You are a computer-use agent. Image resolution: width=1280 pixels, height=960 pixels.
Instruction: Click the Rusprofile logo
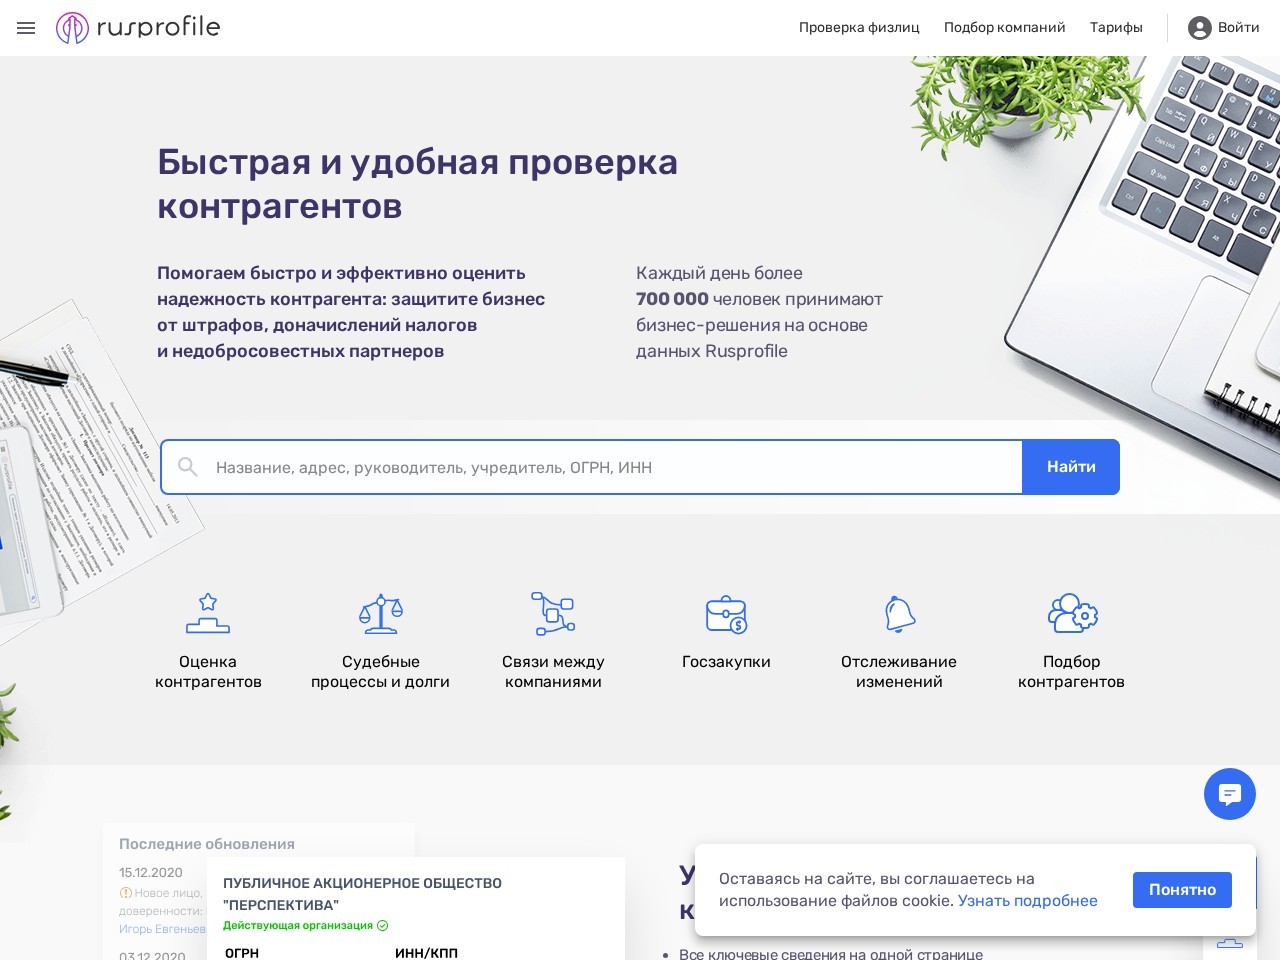pyautogui.click(x=138, y=28)
